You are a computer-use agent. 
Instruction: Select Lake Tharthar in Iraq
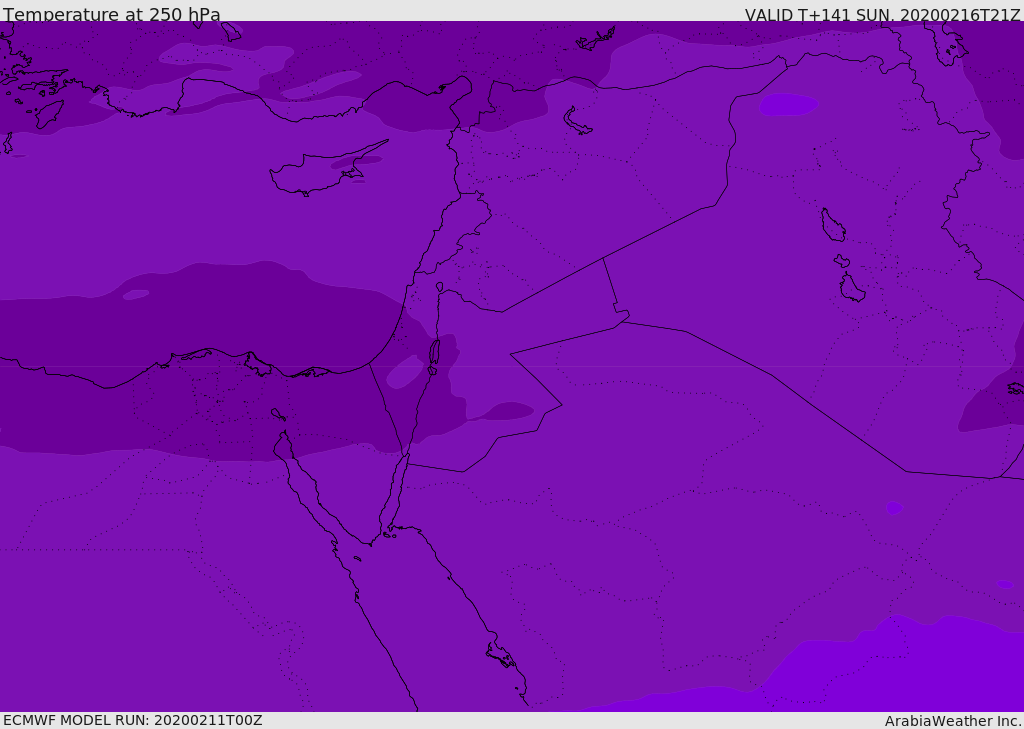click(832, 225)
